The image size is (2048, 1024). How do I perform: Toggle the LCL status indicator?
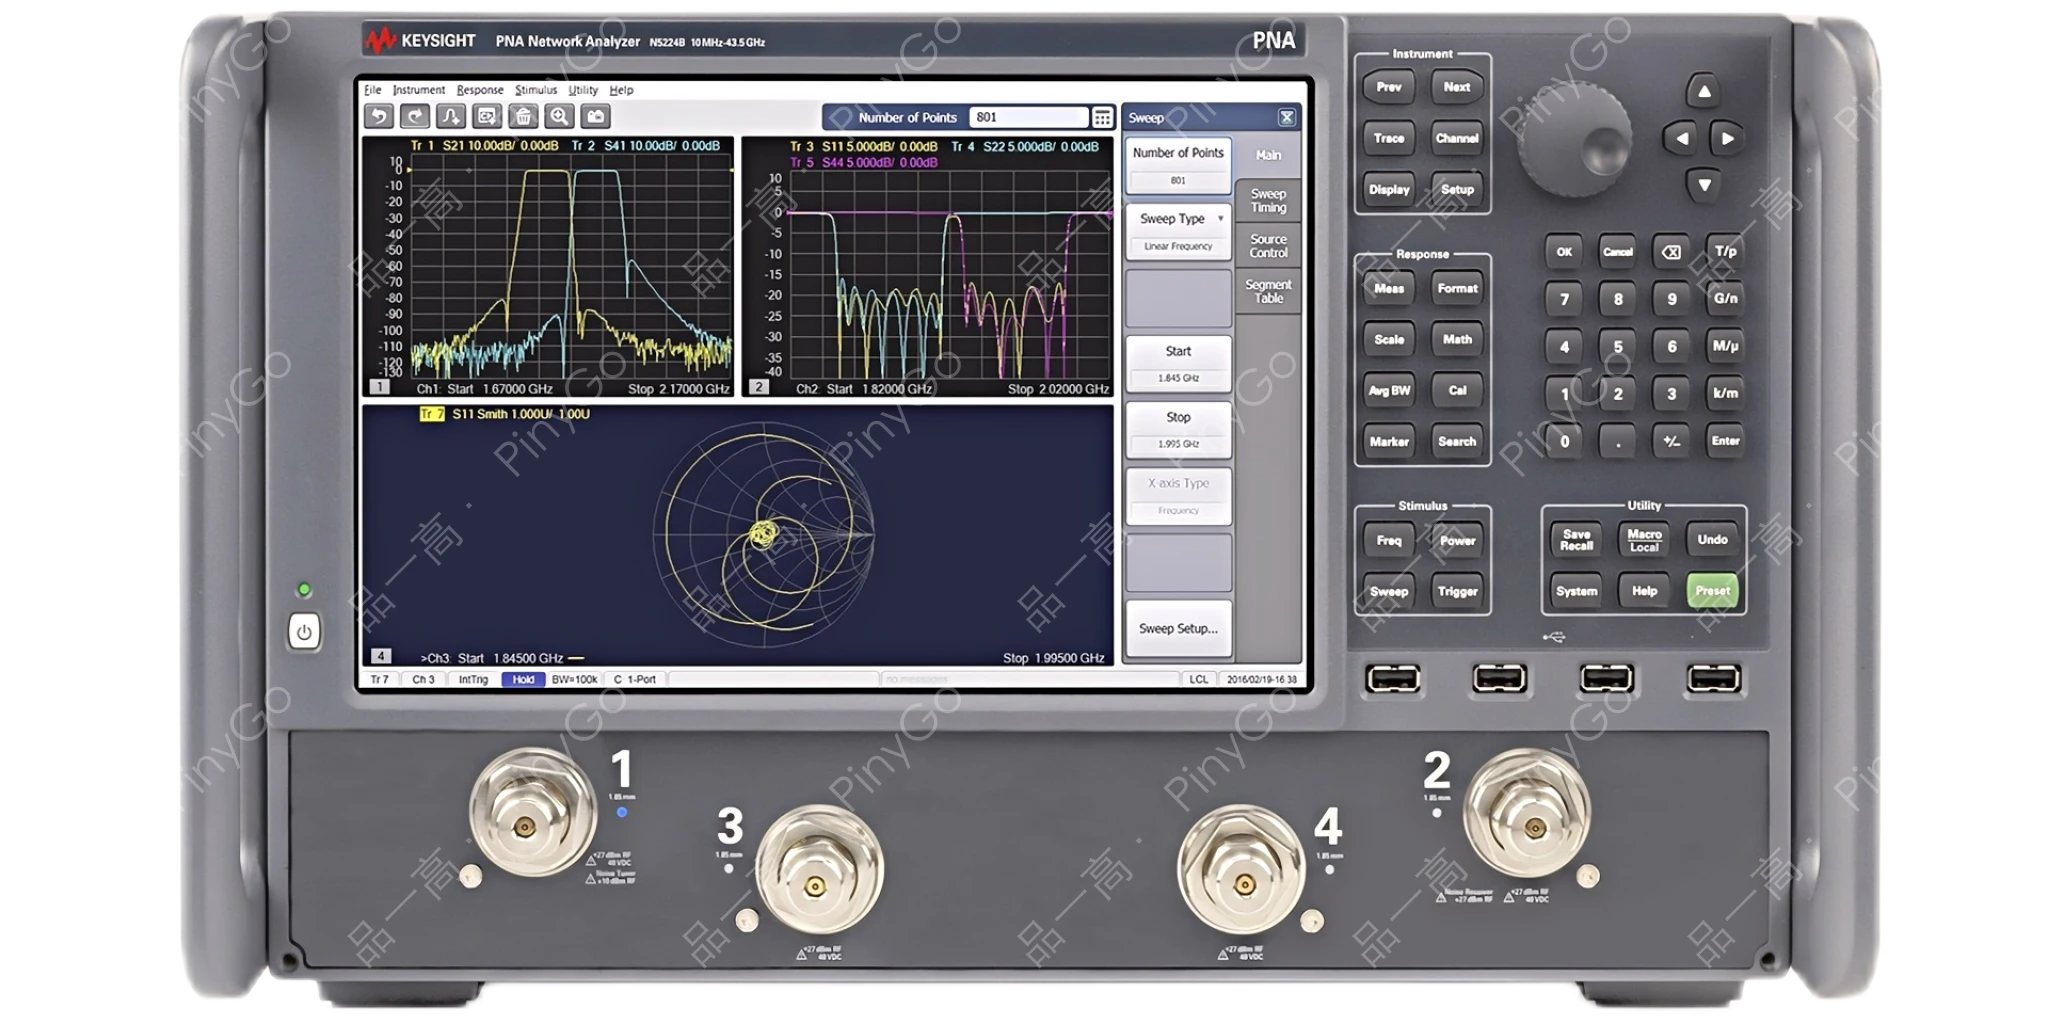tap(1198, 680)
